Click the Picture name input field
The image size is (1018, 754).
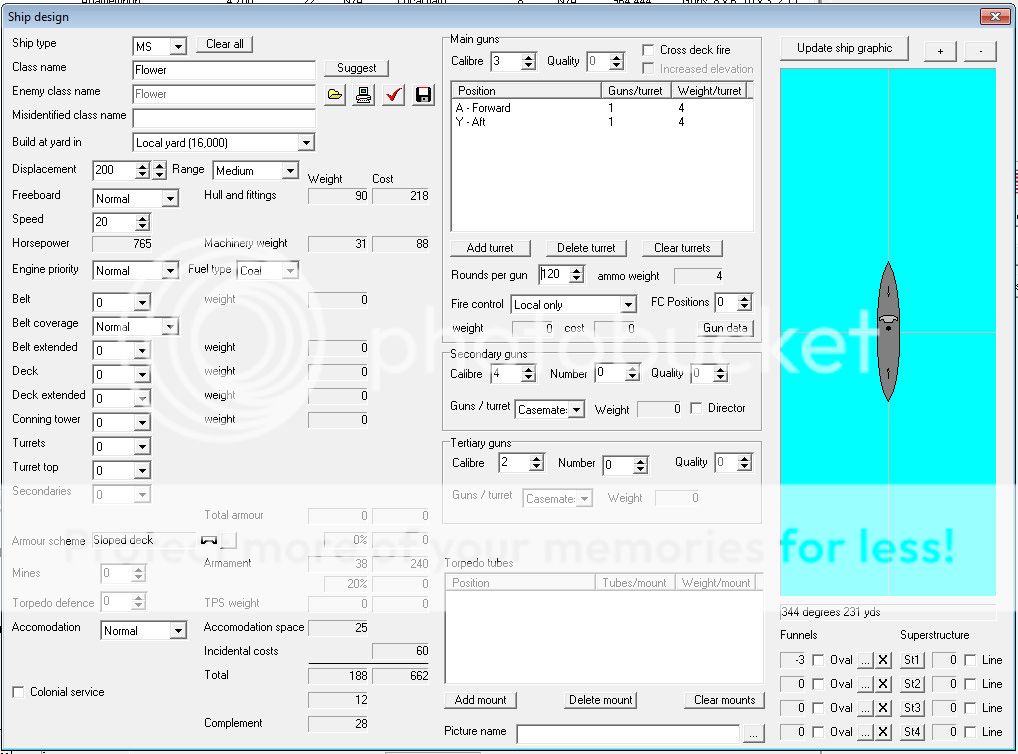628,734
